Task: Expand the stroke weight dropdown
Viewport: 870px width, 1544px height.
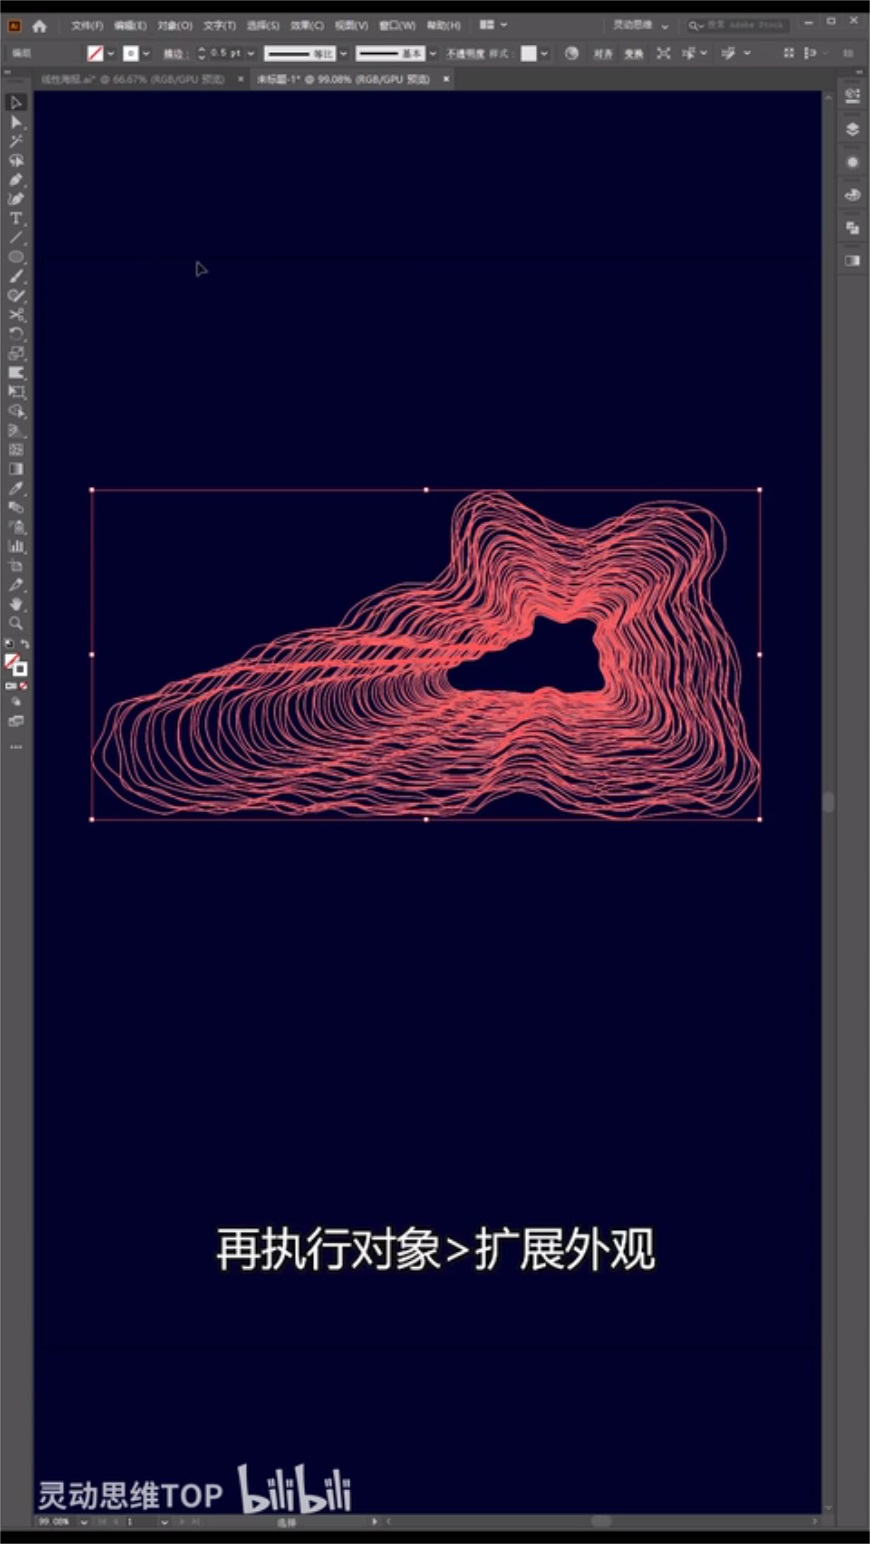Action: click(251, 54)
